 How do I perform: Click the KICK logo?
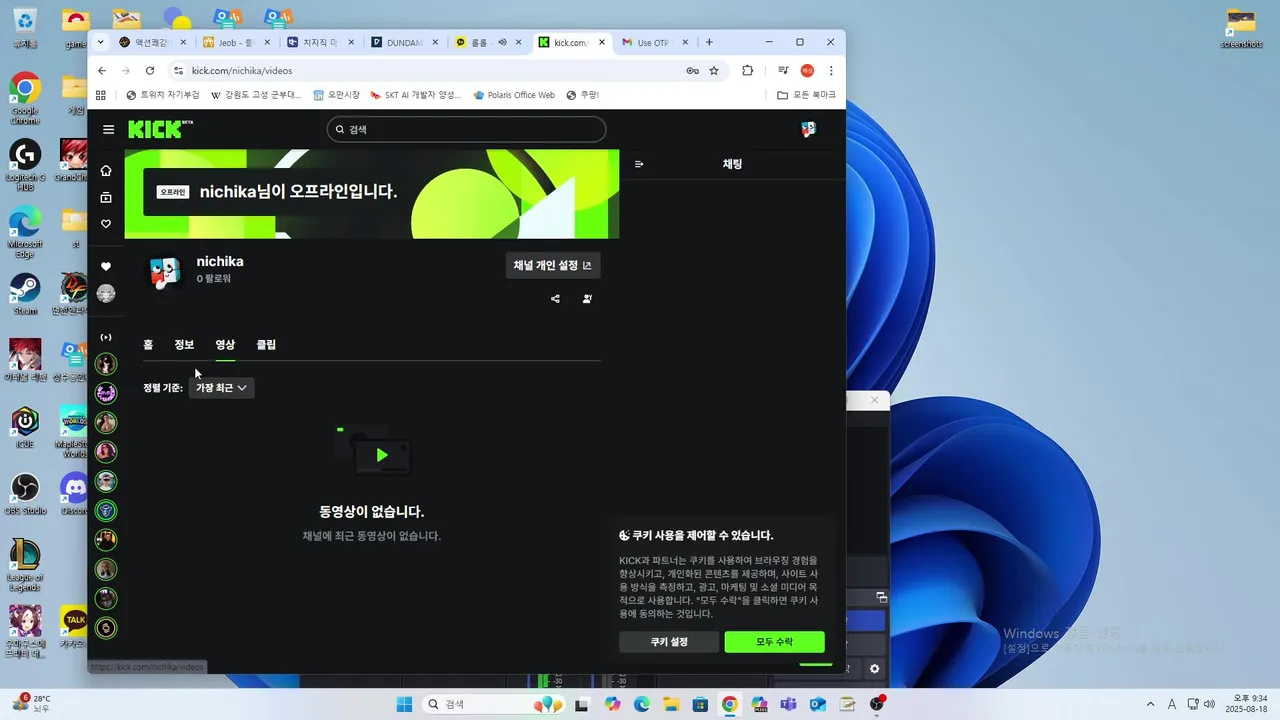point(160,129)
